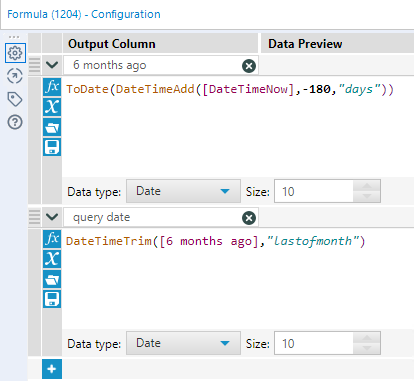
Task: Open X variables list for 6 months ago
Action: (x=52, y=107)
